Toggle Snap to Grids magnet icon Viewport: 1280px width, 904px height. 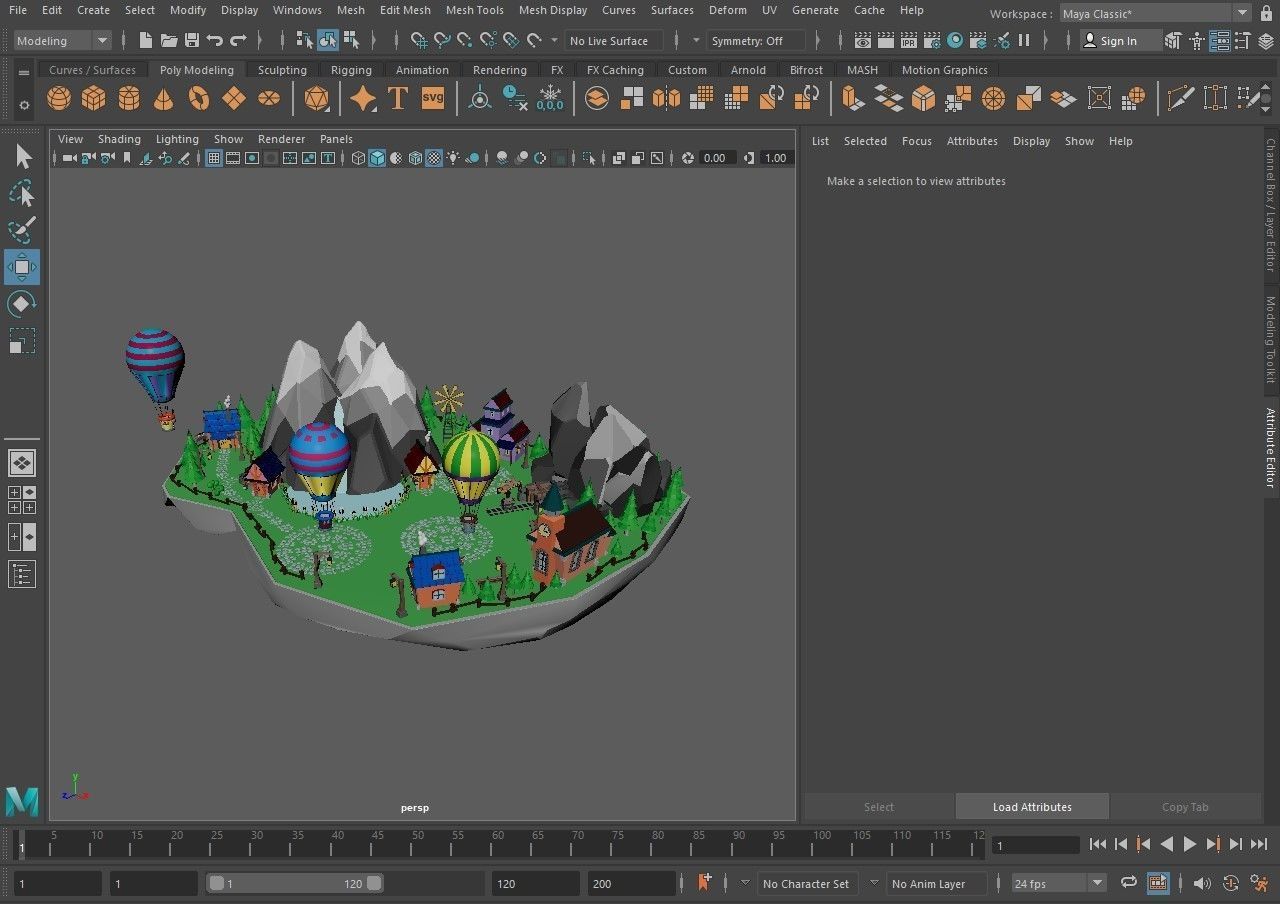coord(418,41)
